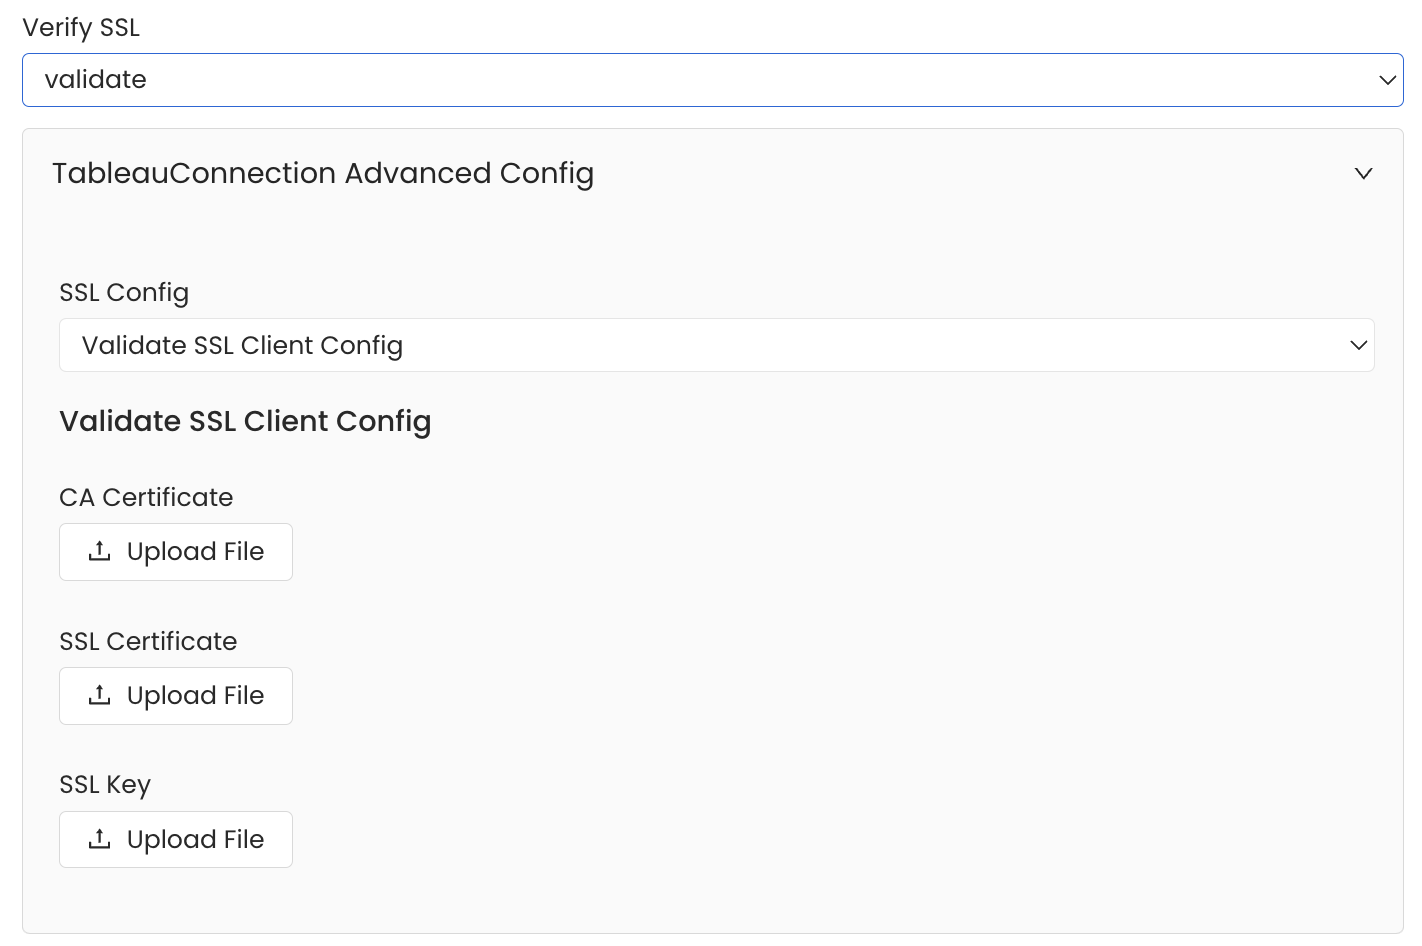Click upload icon under SSL Certificate
Viewport: 1422px width, 946px height.
click(99, 696)
